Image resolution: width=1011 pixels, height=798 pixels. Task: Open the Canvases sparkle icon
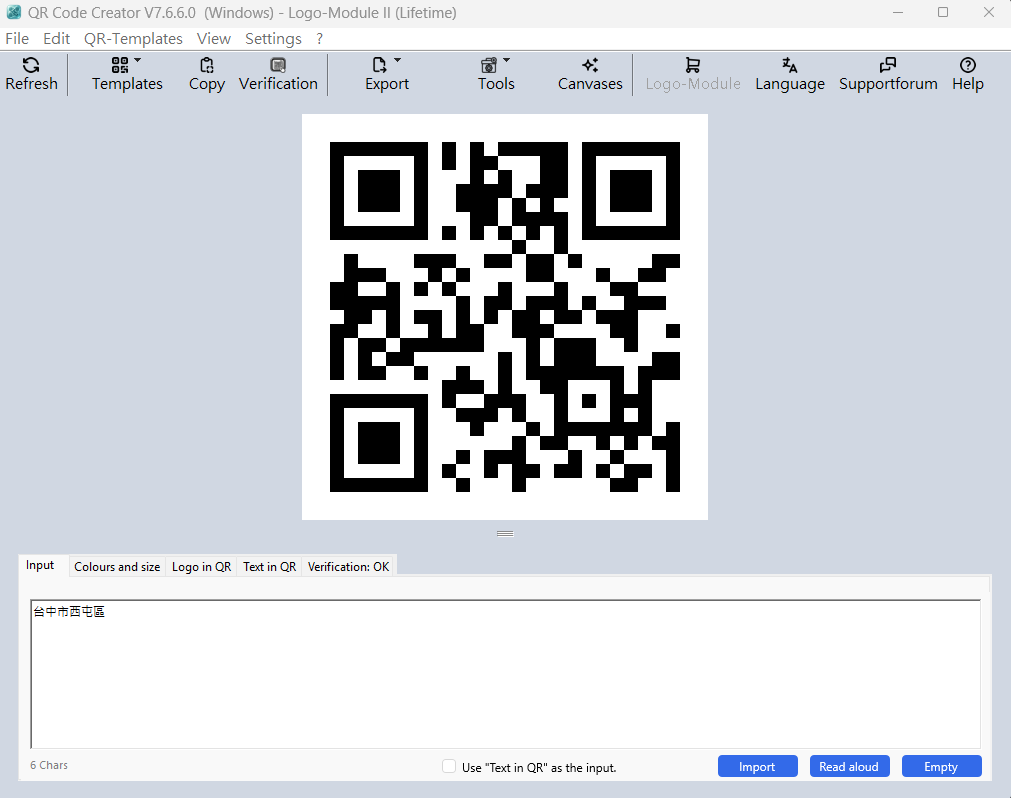pyautogui.click(x=590, y=65)
